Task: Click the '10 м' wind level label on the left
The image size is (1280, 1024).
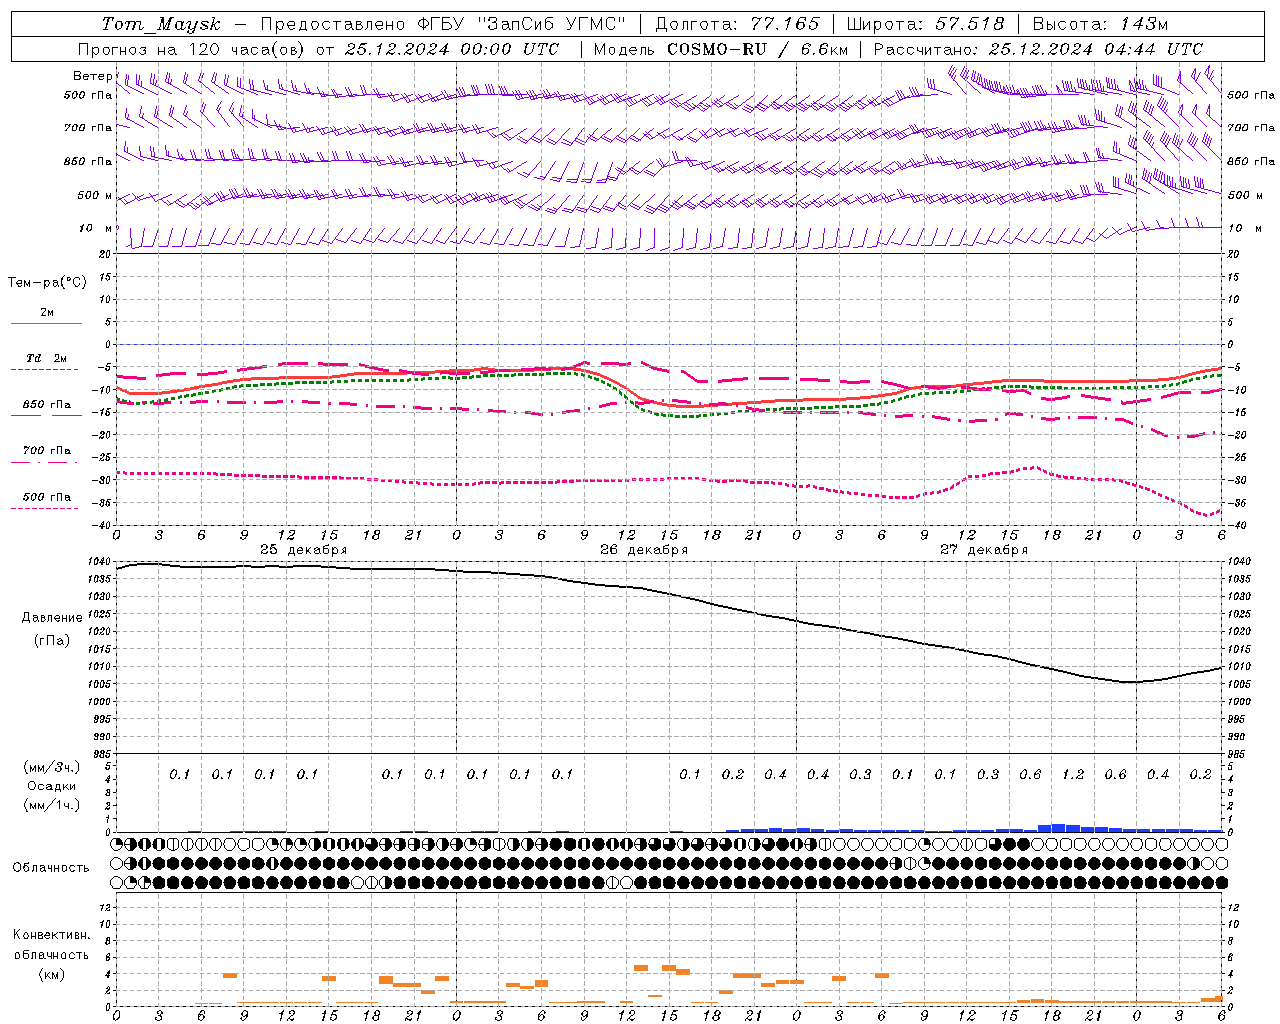Action: [x=96, y=228]
